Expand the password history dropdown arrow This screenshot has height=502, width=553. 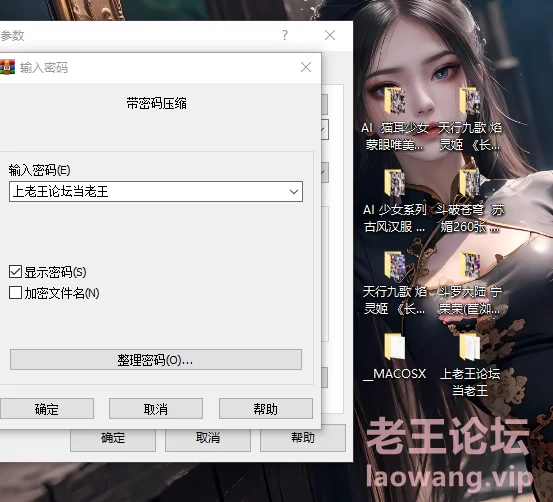(294, 192)
